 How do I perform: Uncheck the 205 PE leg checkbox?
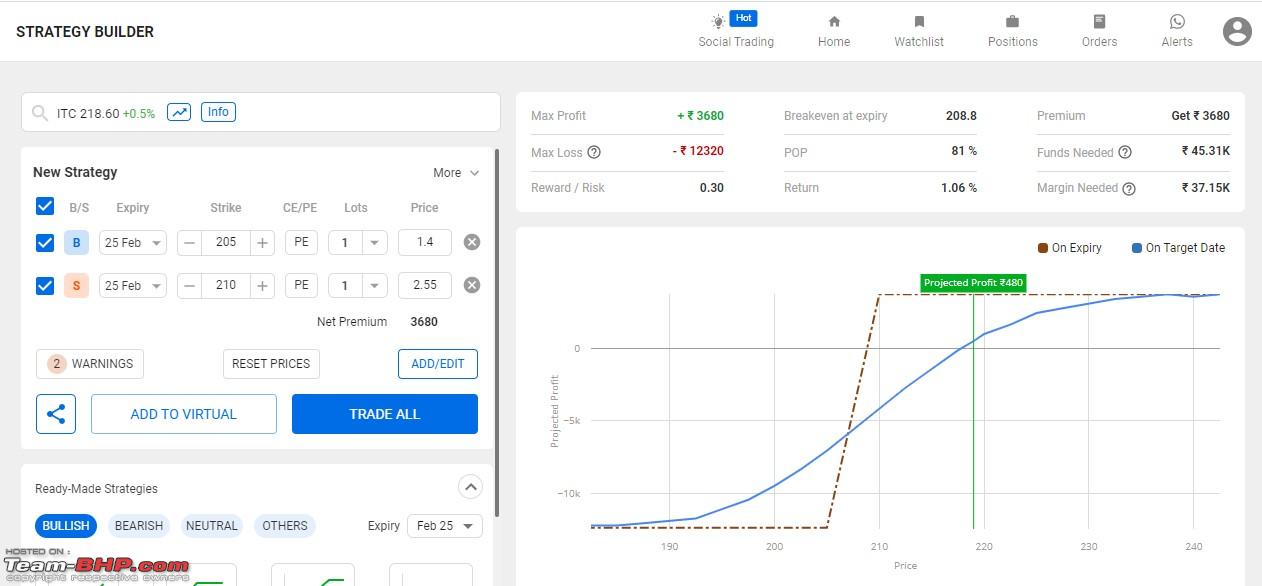[x=45, y=242]
